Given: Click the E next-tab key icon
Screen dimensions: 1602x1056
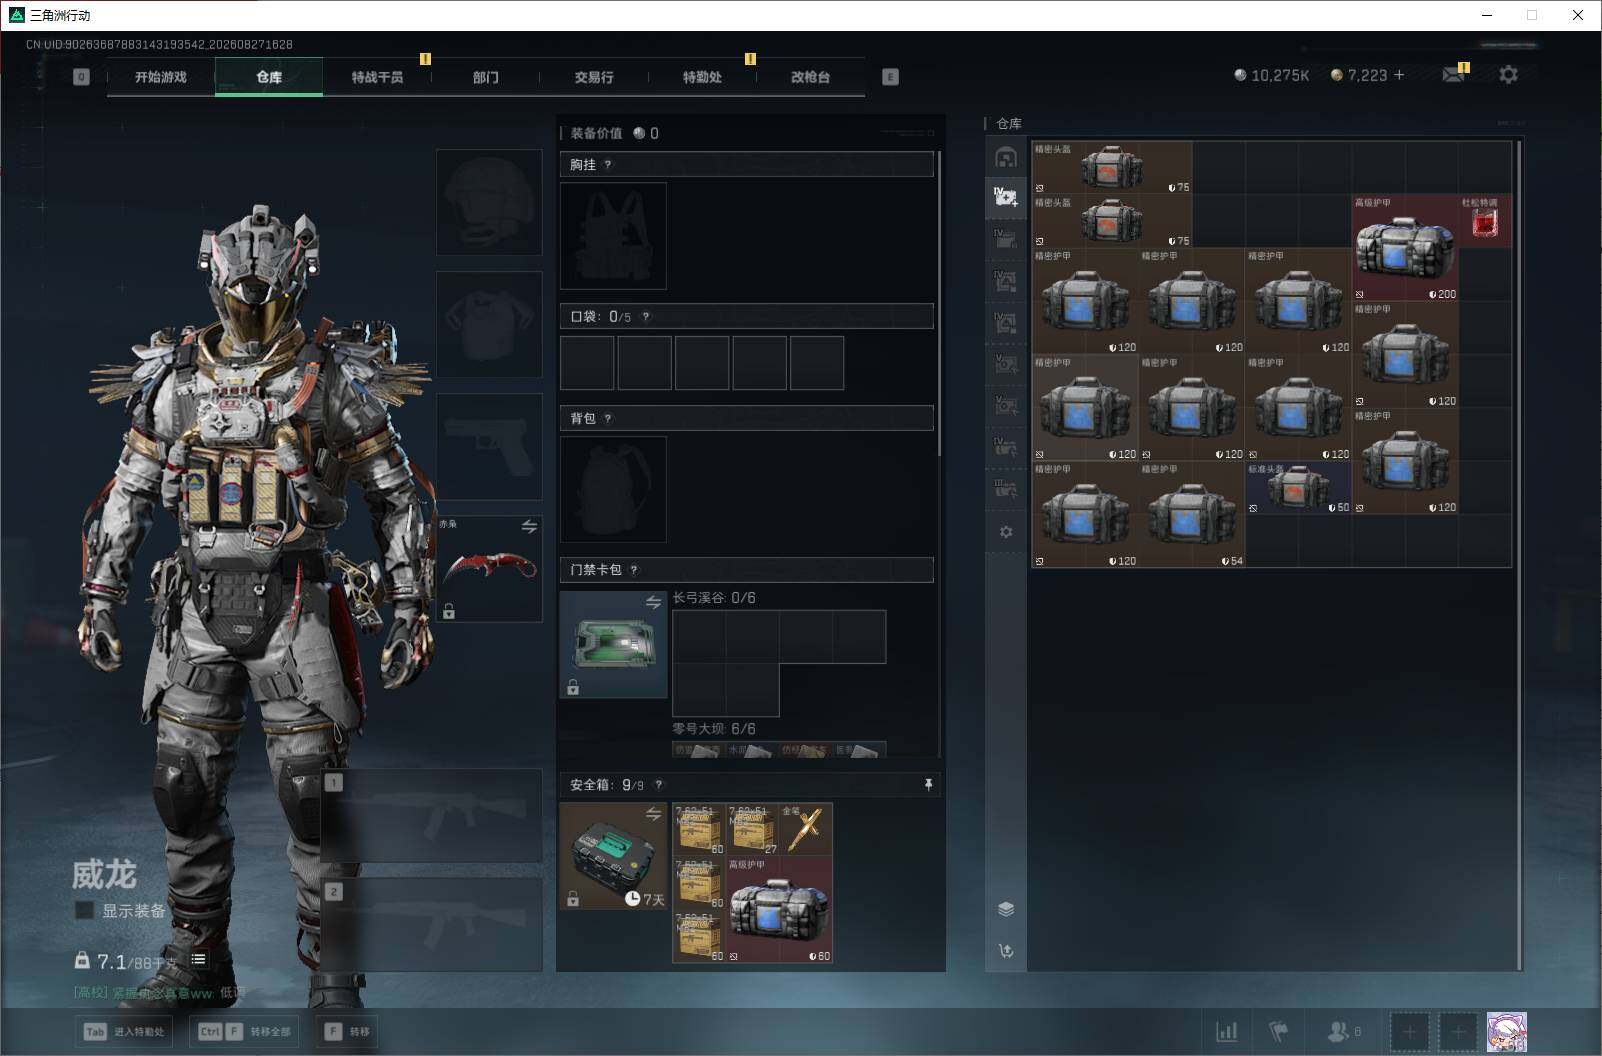Looking at the screenshot, I should tap(890, 77).
